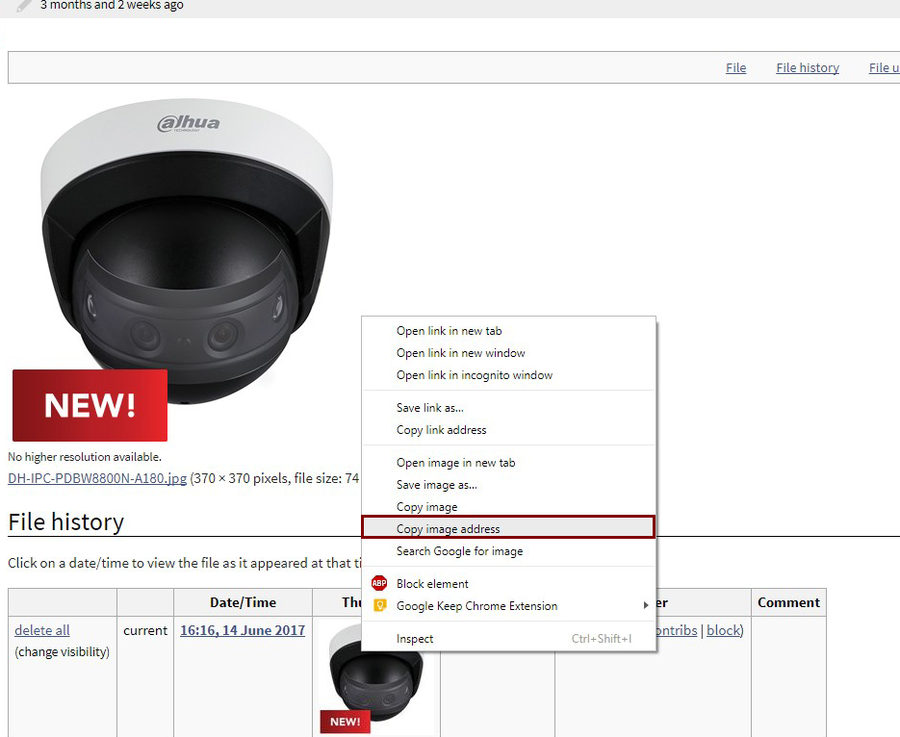Select the Block element text

[432, 584]
